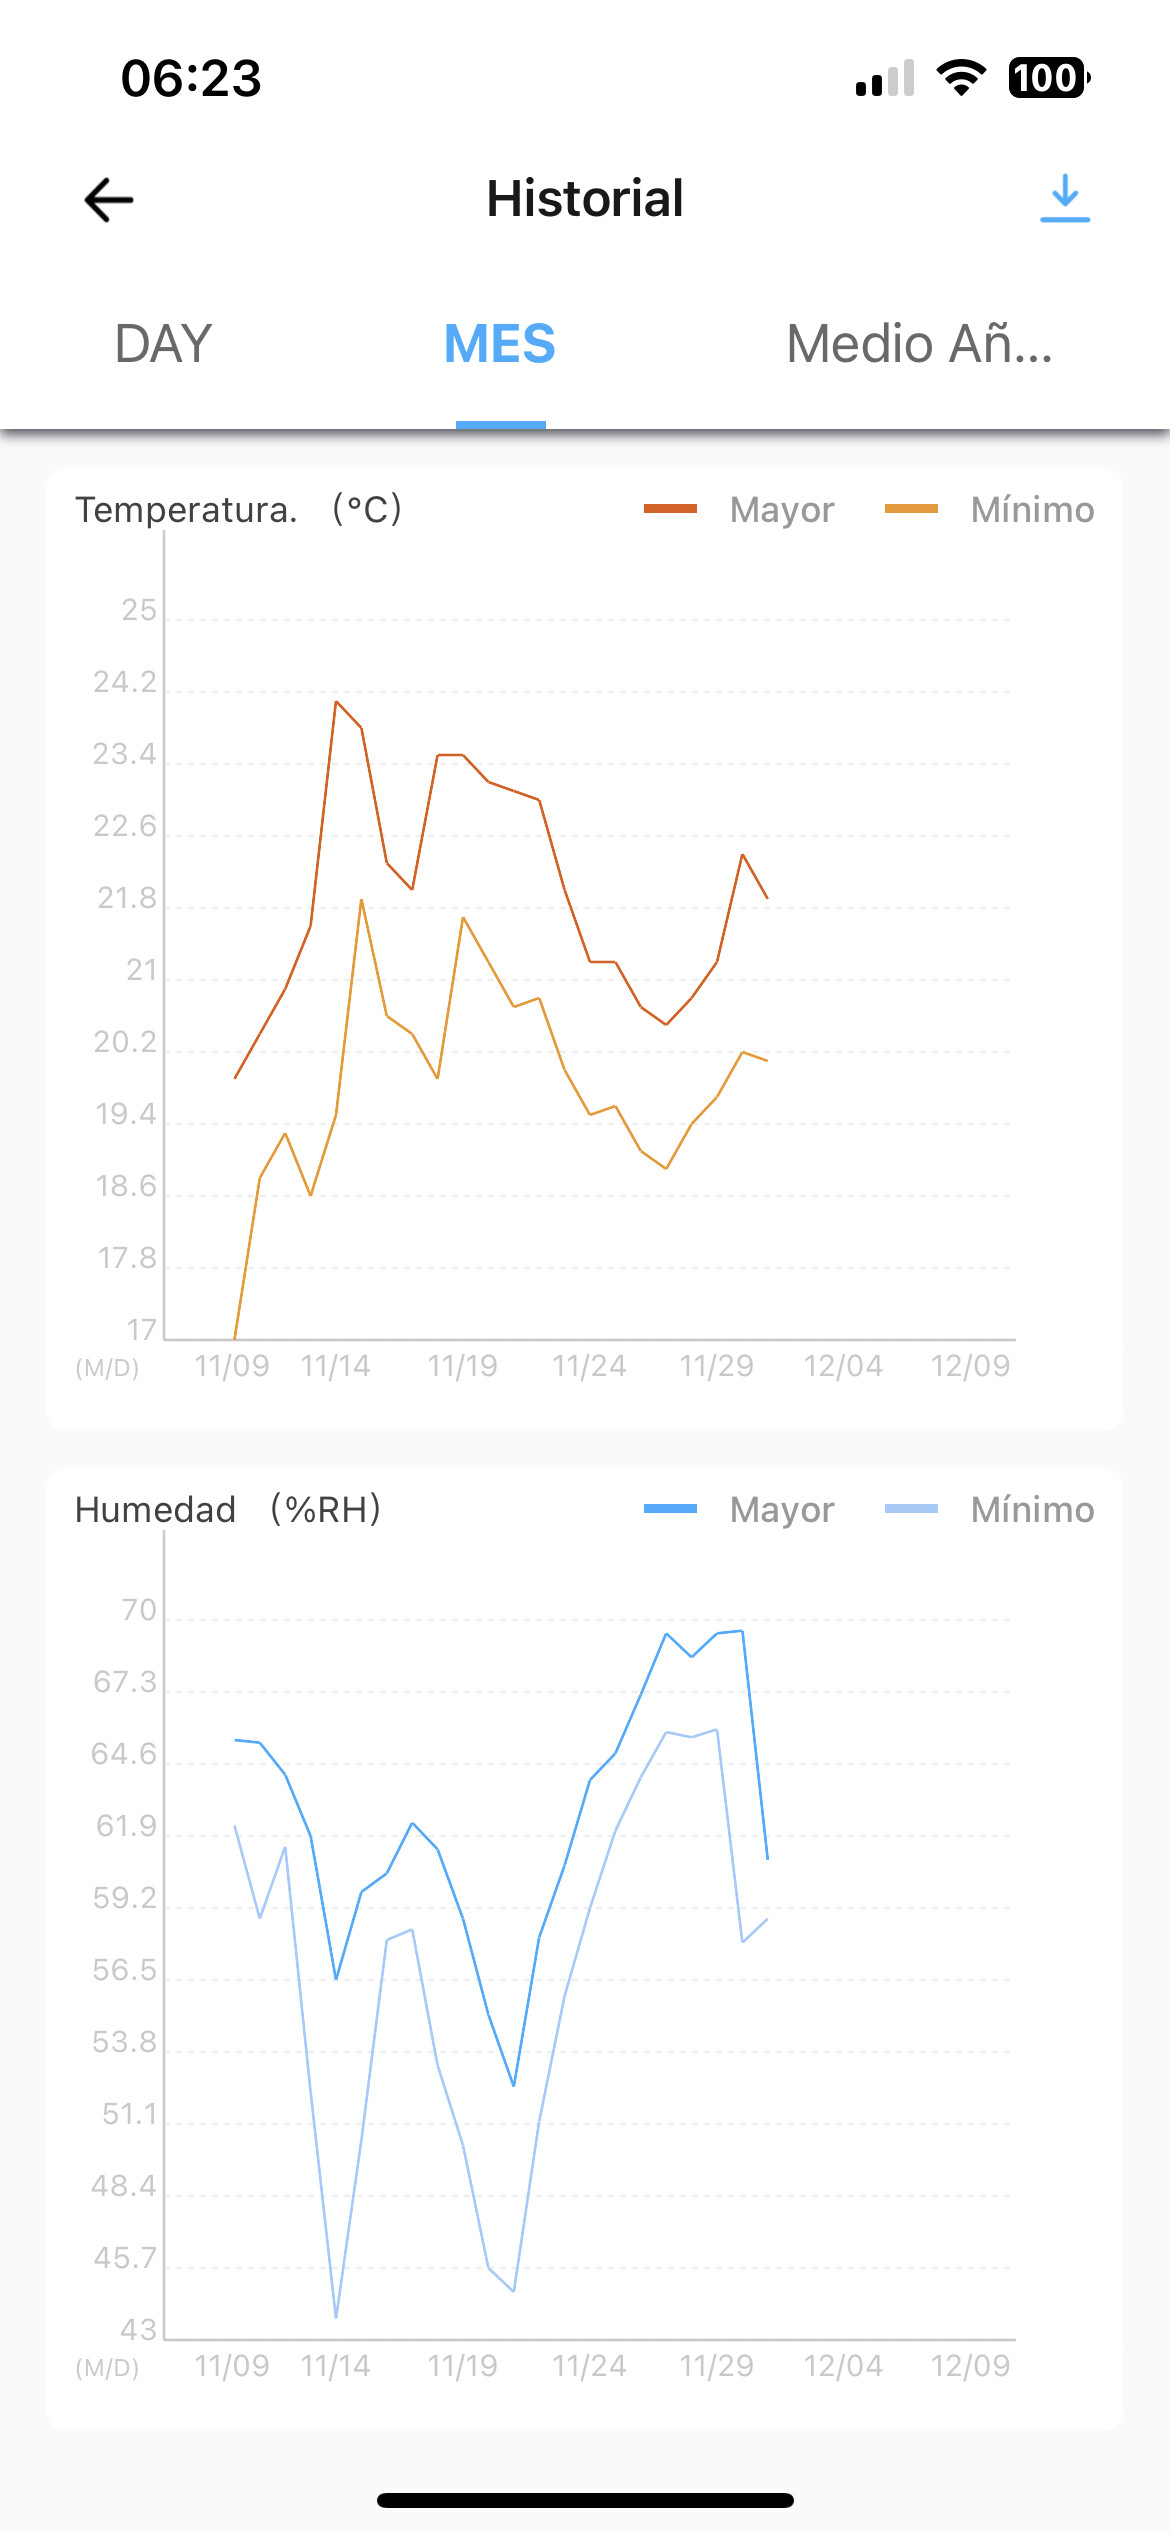Click the temperature Mayor orange-red swatch
Viewport: 1170px width, 2532px height.
[x=670, y=509]
